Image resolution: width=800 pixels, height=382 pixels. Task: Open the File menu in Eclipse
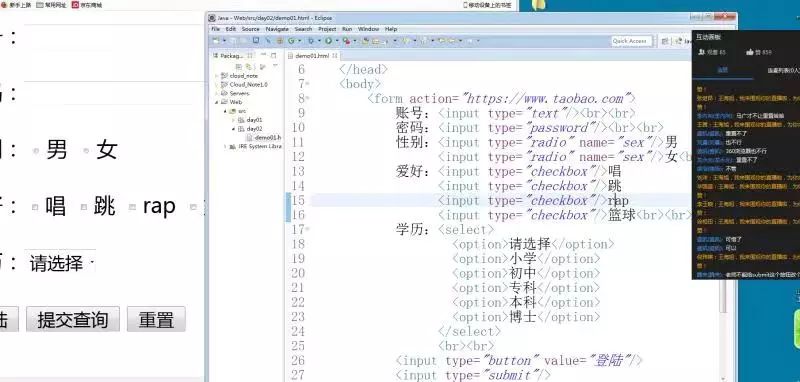click(x=215, y=29)
